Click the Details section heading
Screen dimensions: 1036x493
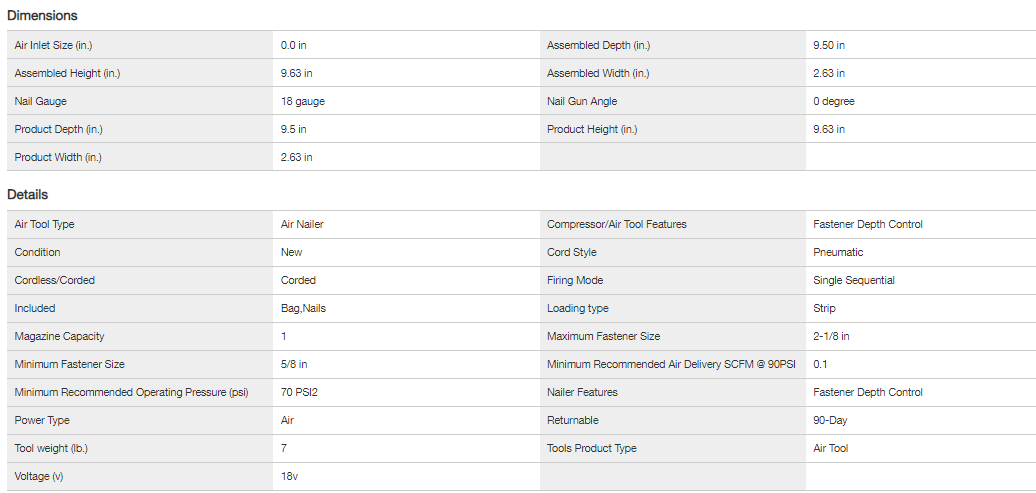(28, 195)
